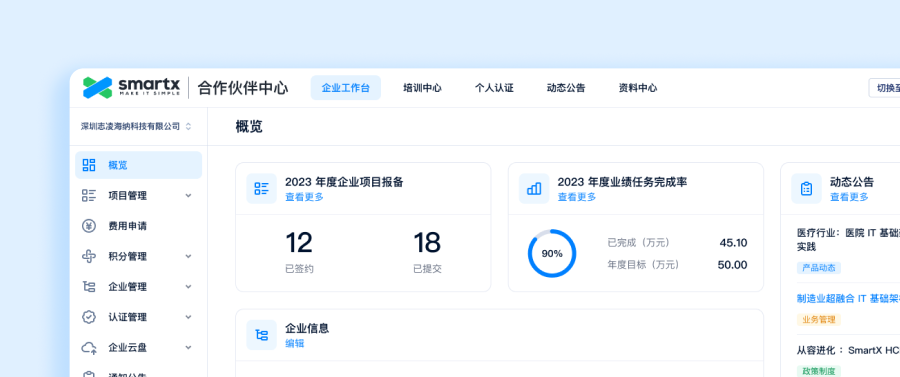The image size is (900, 377).
Task: Select 概览 label in the sidebar
Action: [118, 165]
